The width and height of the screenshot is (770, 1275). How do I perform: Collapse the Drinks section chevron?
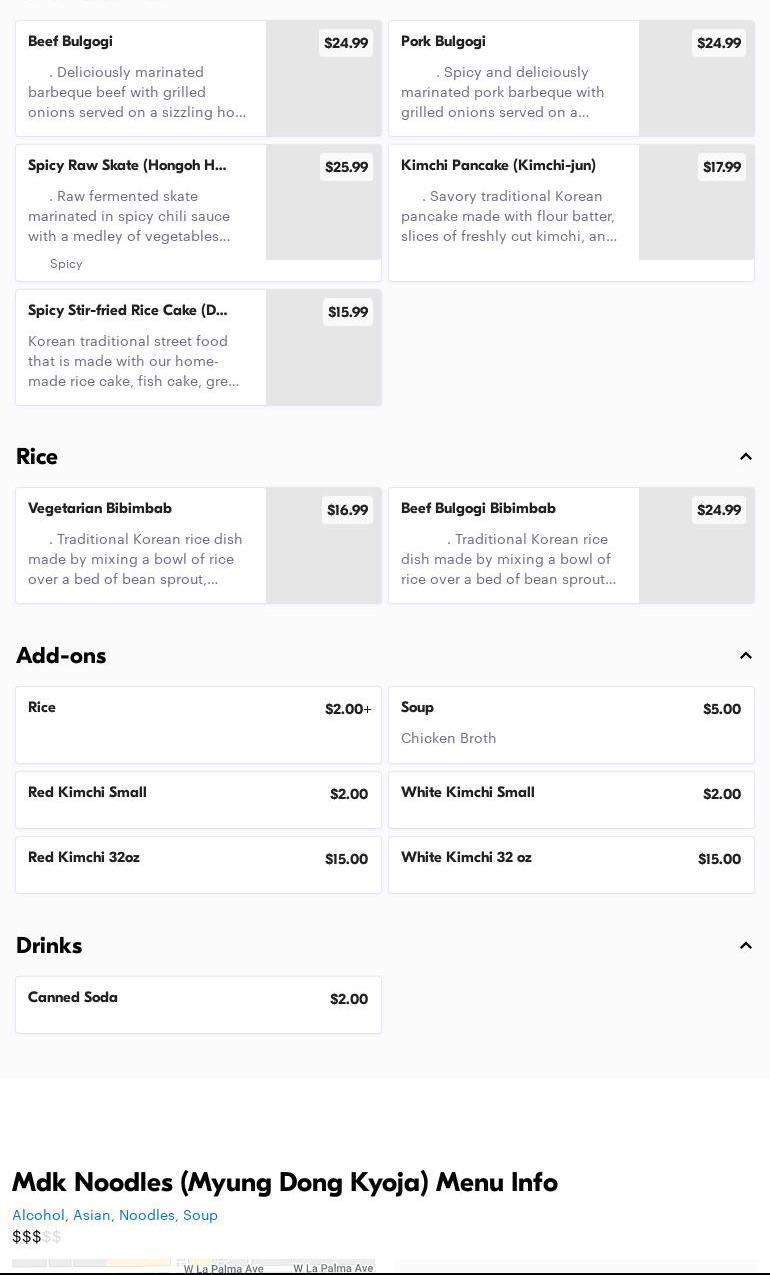pyautogui.click(x=745, y=946)
